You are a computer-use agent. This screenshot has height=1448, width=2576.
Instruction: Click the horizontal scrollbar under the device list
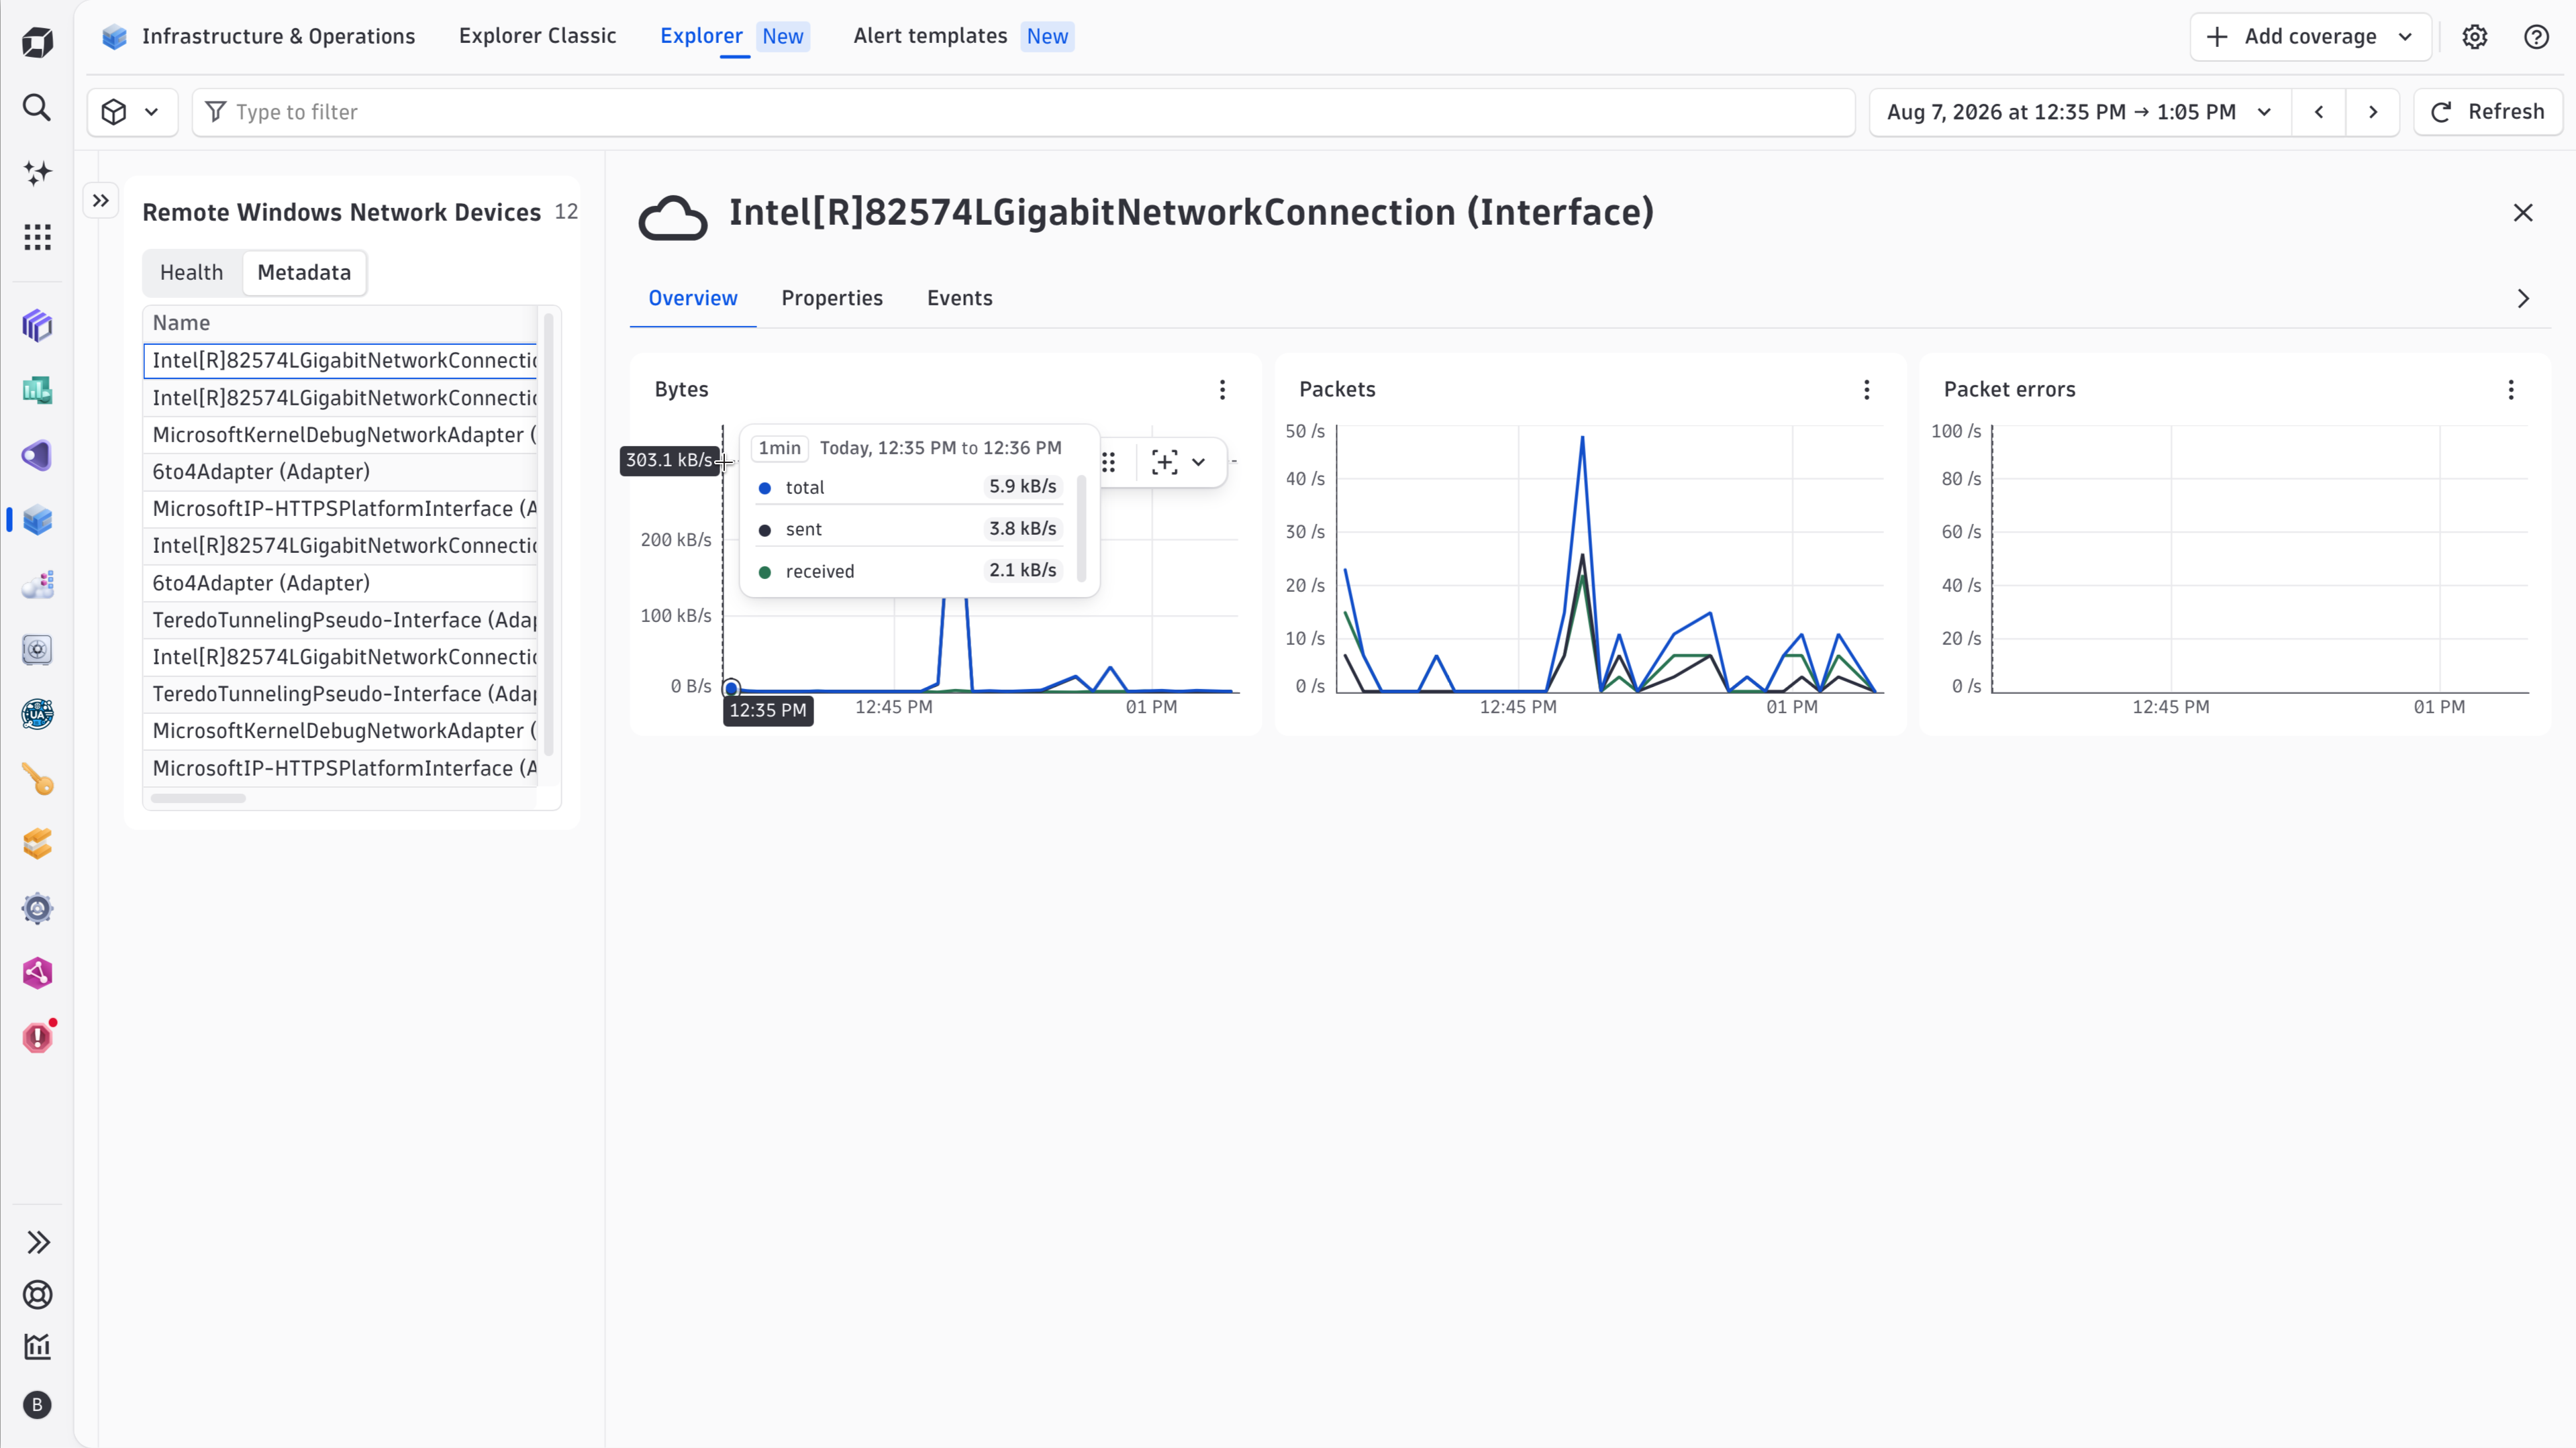coord(198,798)
